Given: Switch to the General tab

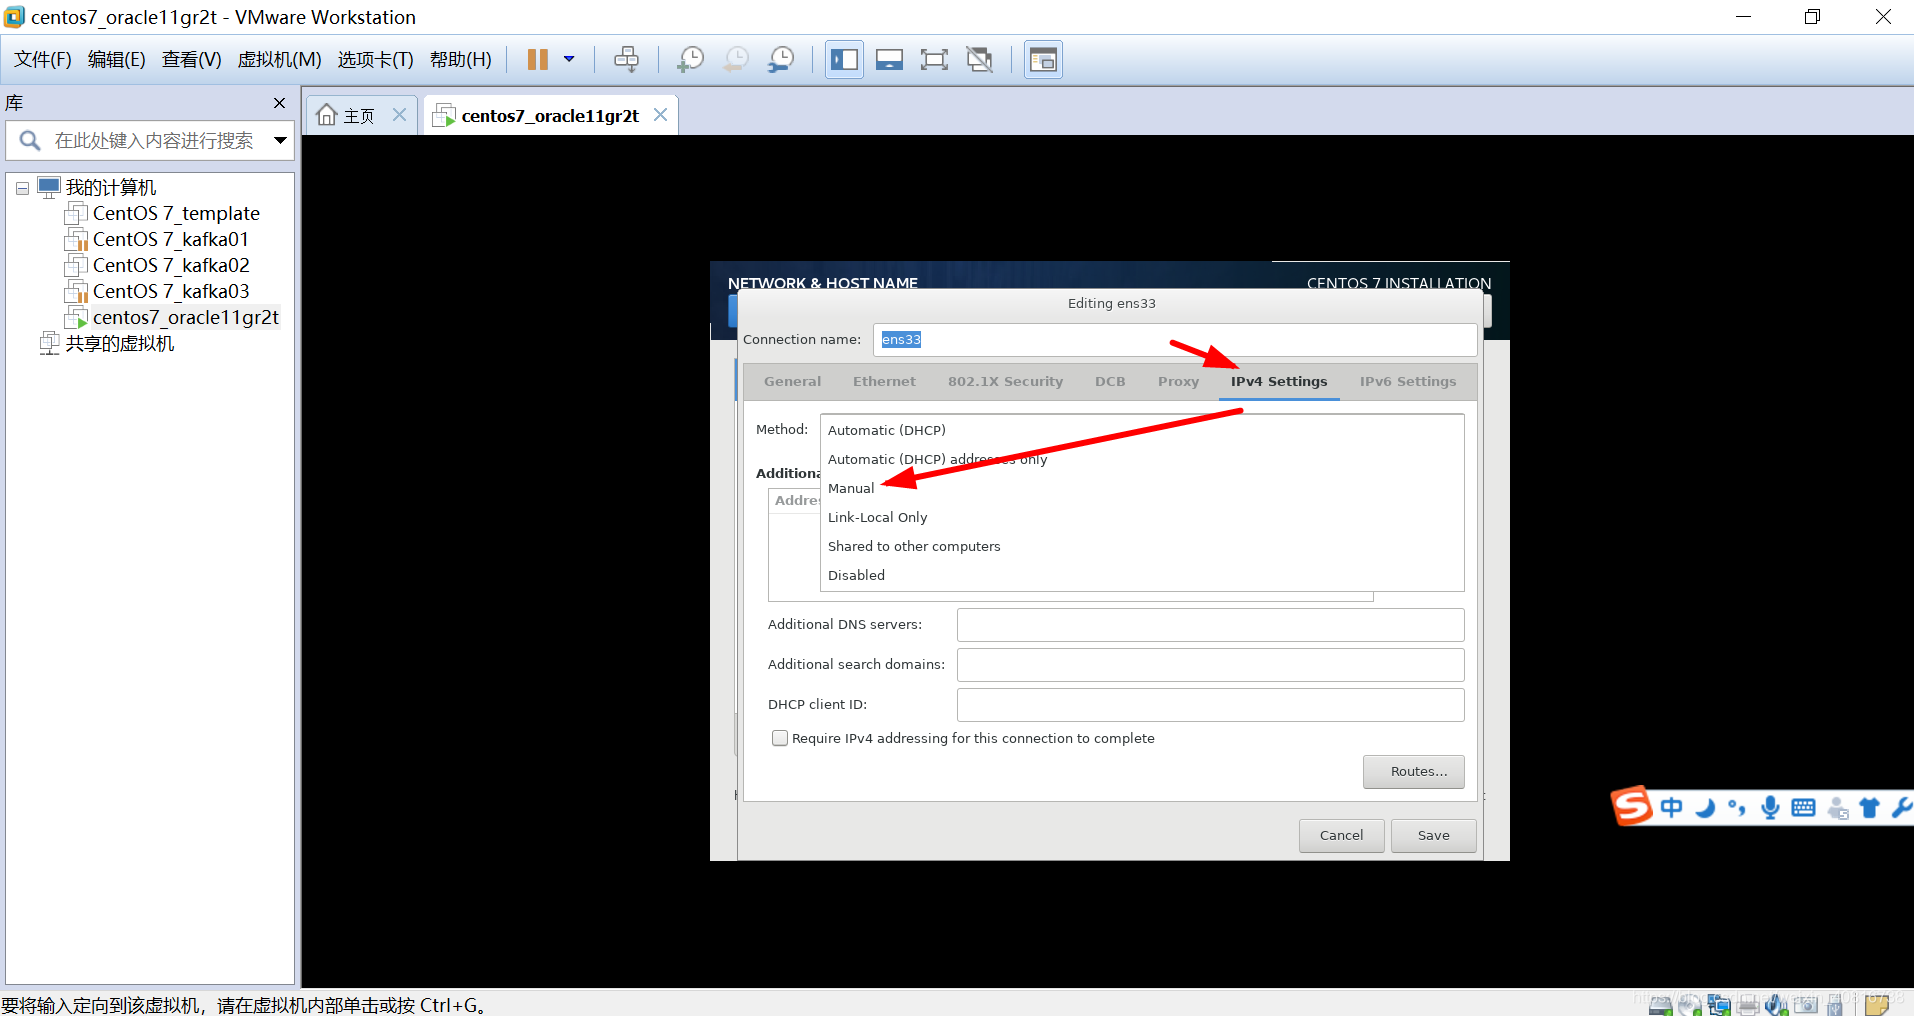Looking at the screenshot, I should tap(792, 382).
